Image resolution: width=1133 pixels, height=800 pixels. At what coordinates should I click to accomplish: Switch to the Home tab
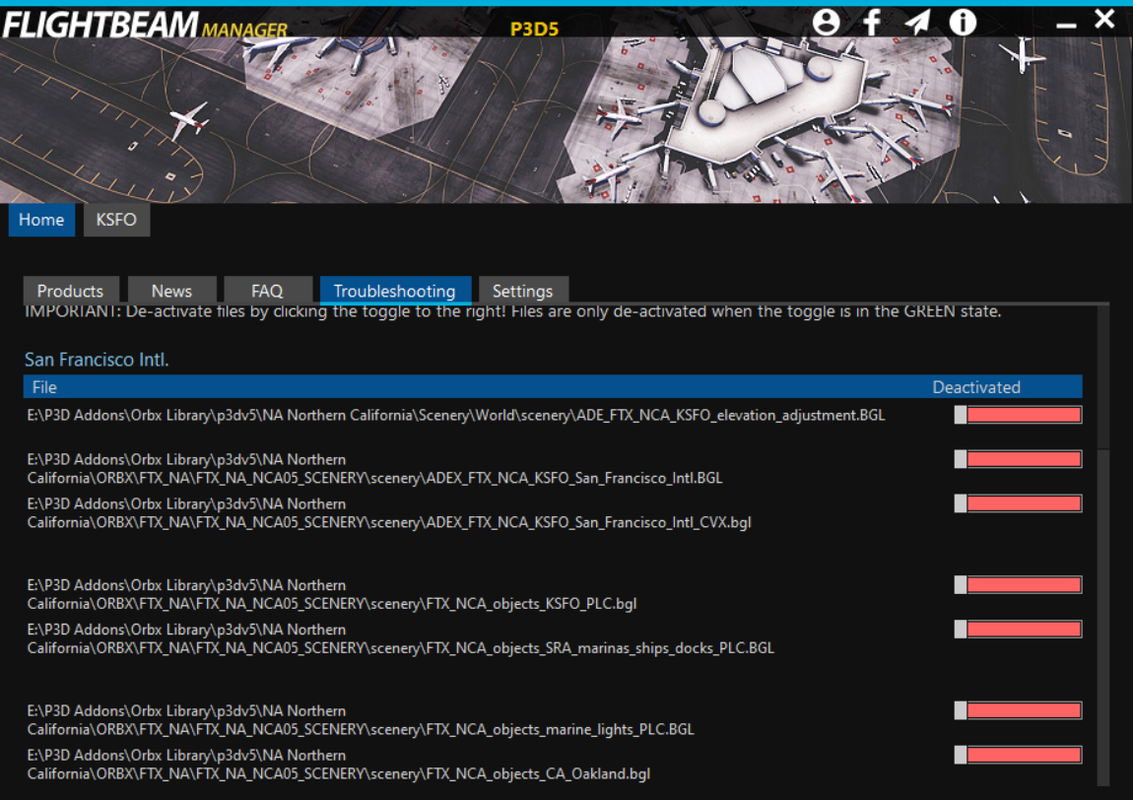[41, 220]
